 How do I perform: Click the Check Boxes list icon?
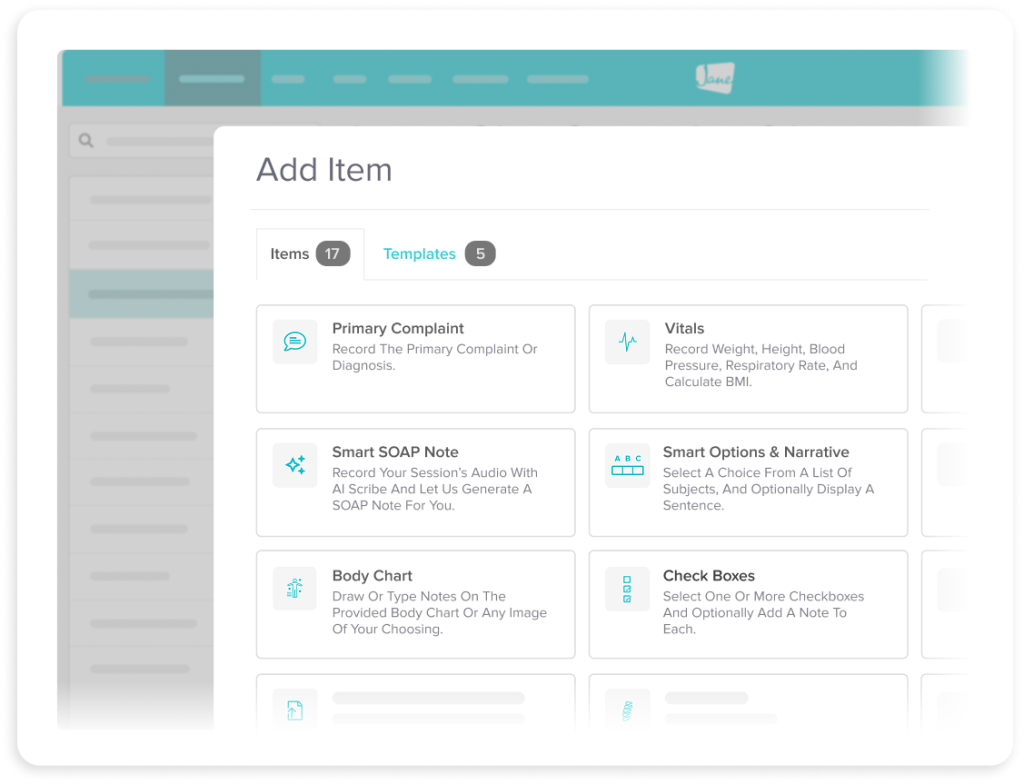627,589
